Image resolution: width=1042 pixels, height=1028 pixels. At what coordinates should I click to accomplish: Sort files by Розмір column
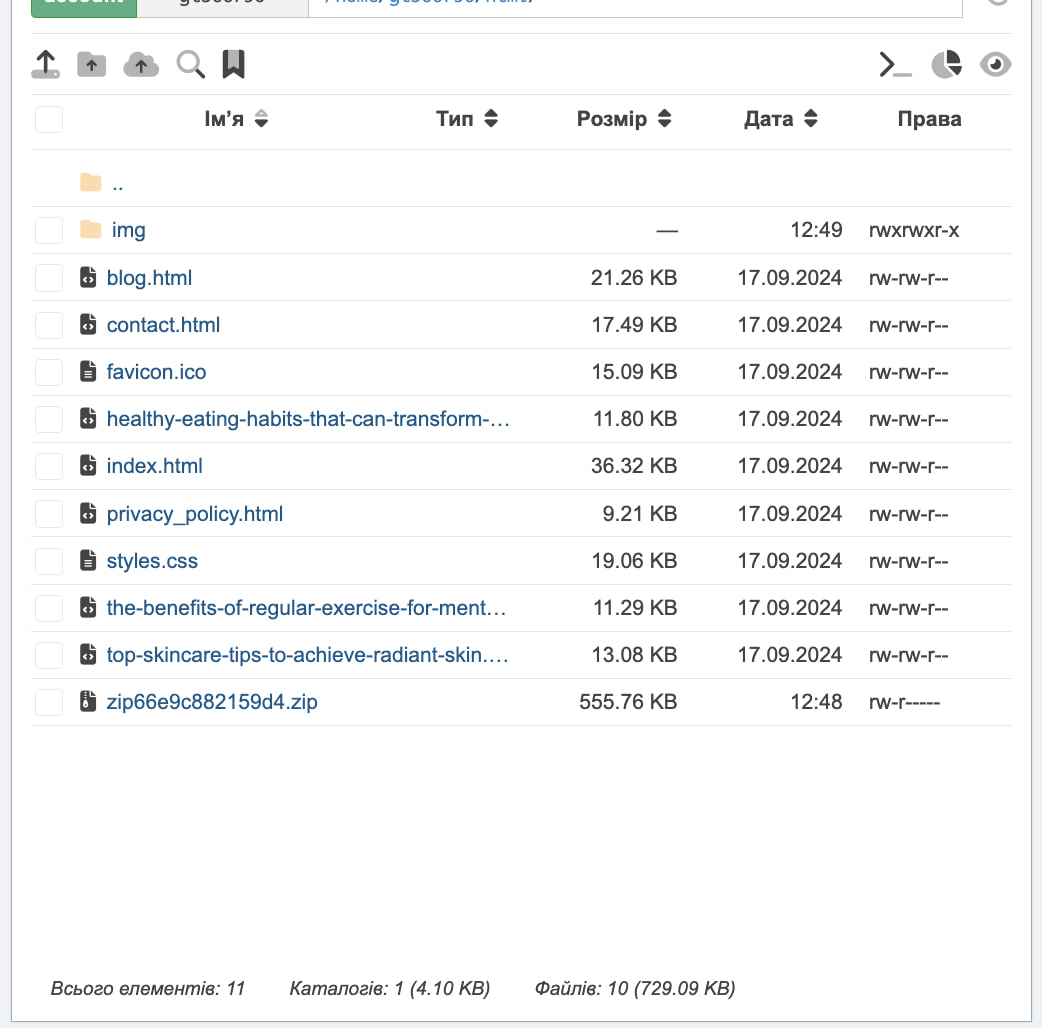(623, 119)
